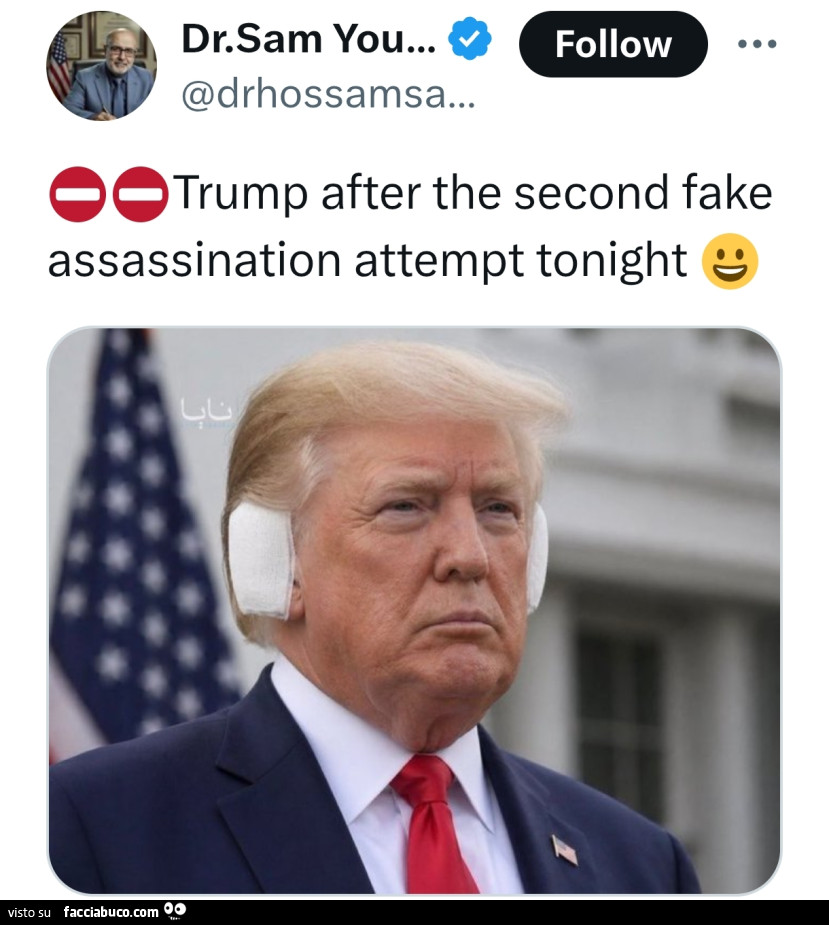Click the "Trump after the second fake" text
This screenshot has width=829, height=925.
point(474,192)
